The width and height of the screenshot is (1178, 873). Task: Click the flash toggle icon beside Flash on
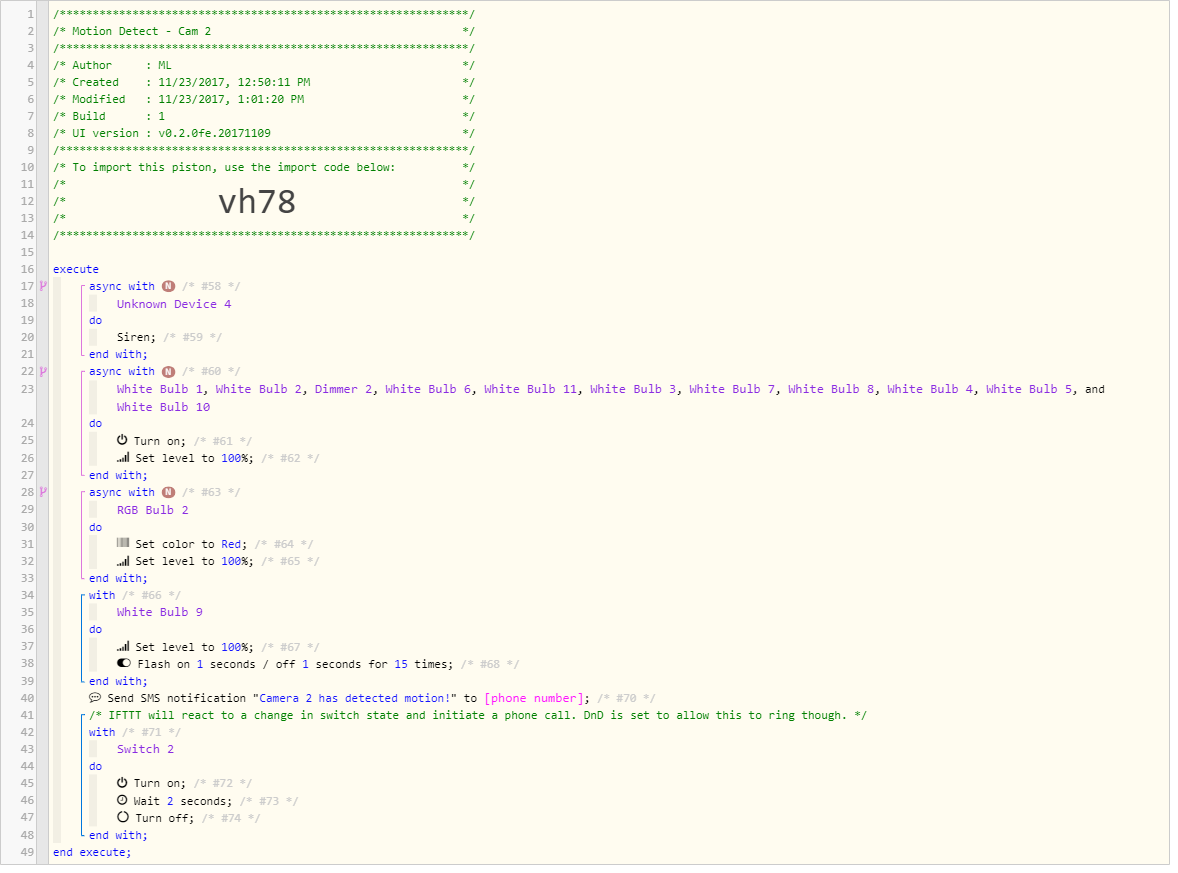click(x=124, y=663)
